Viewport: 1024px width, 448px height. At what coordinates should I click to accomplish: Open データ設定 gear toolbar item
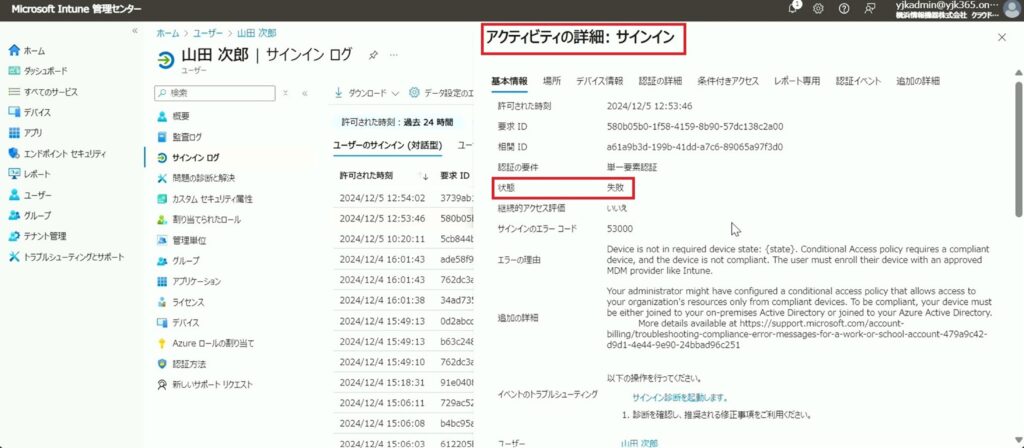tap(441, 93)
